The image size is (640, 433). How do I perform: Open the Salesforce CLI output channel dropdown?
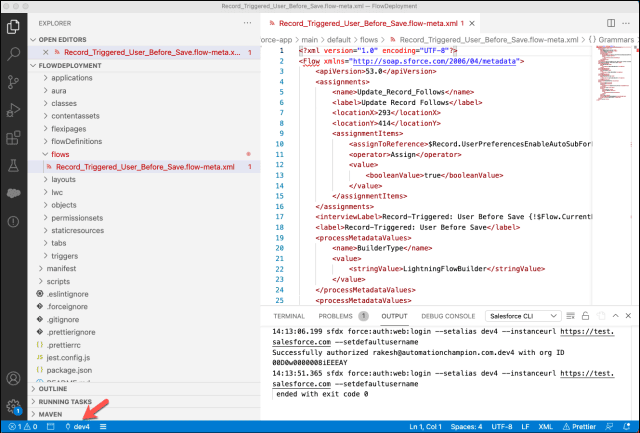(522, 316)
